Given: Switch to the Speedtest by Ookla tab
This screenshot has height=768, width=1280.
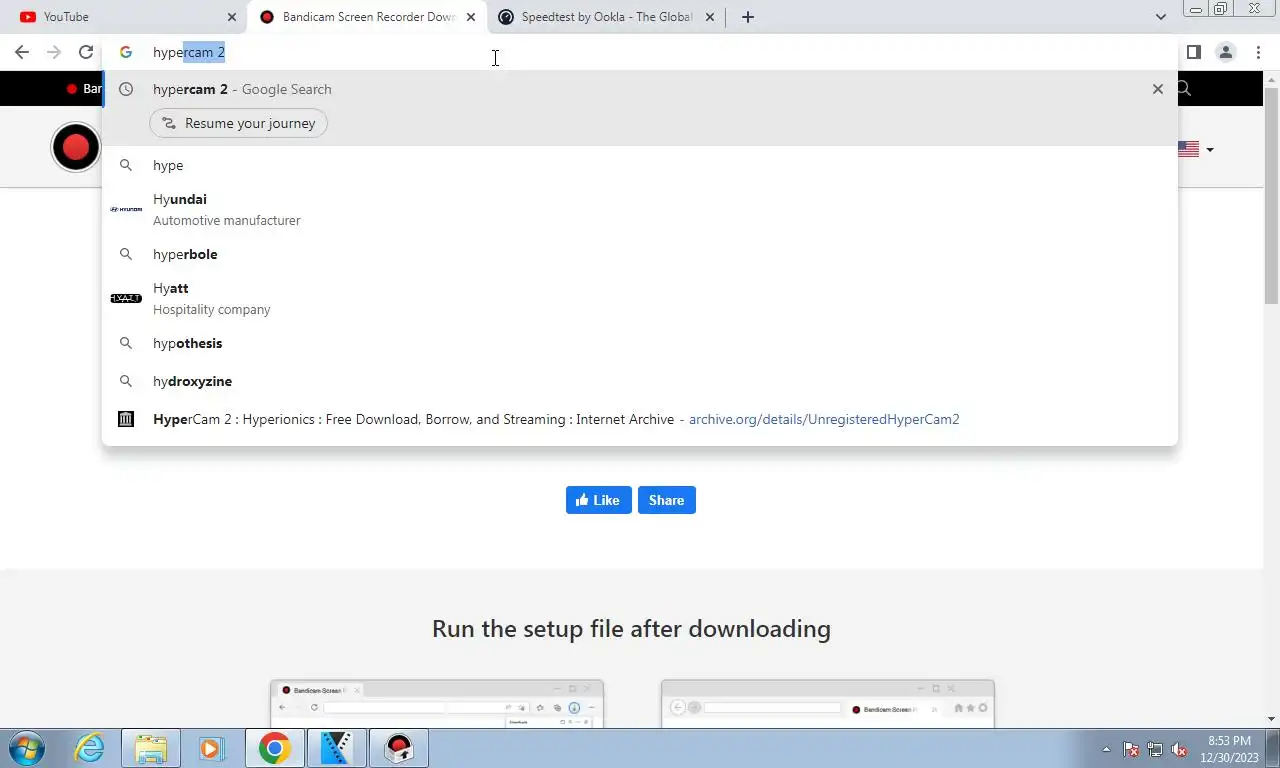Looking at the screenshot, I should pyautogui.click(x=606, y=17).
